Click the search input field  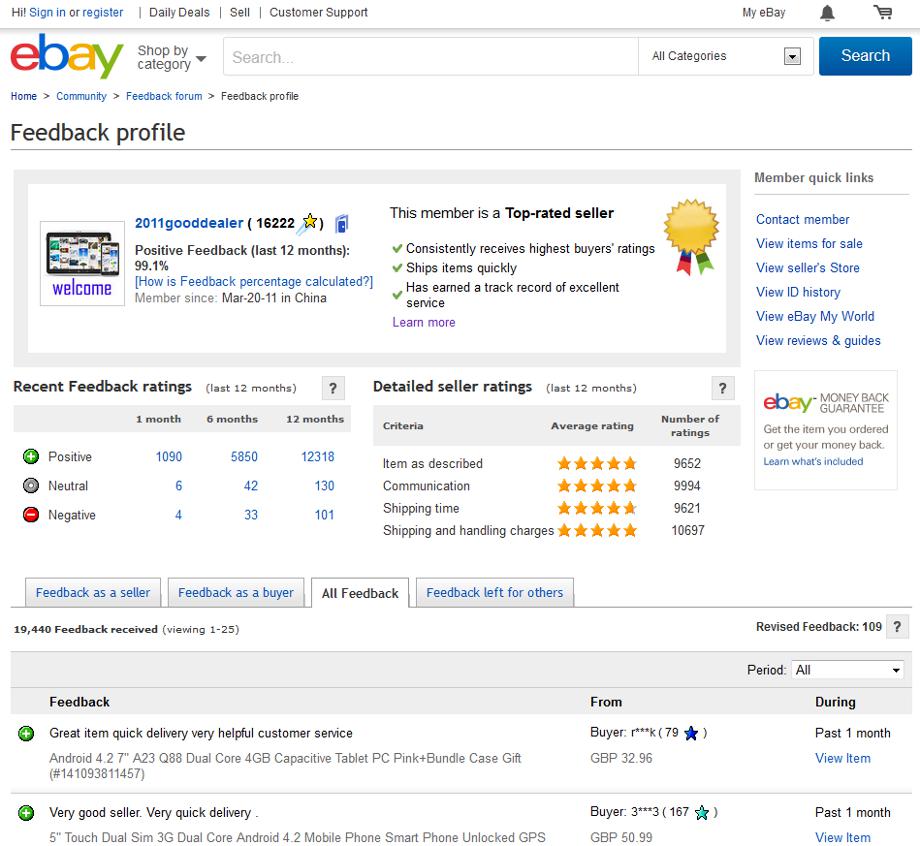pyautogui.click(x=431, y=57)
